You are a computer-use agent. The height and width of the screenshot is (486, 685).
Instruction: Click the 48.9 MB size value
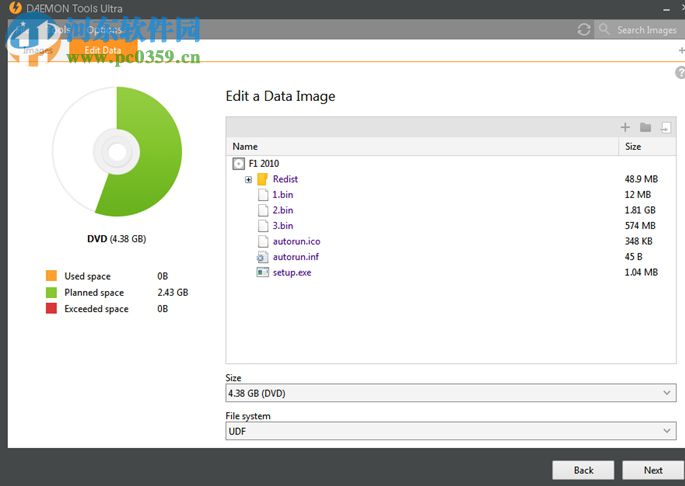pos(641,179)
